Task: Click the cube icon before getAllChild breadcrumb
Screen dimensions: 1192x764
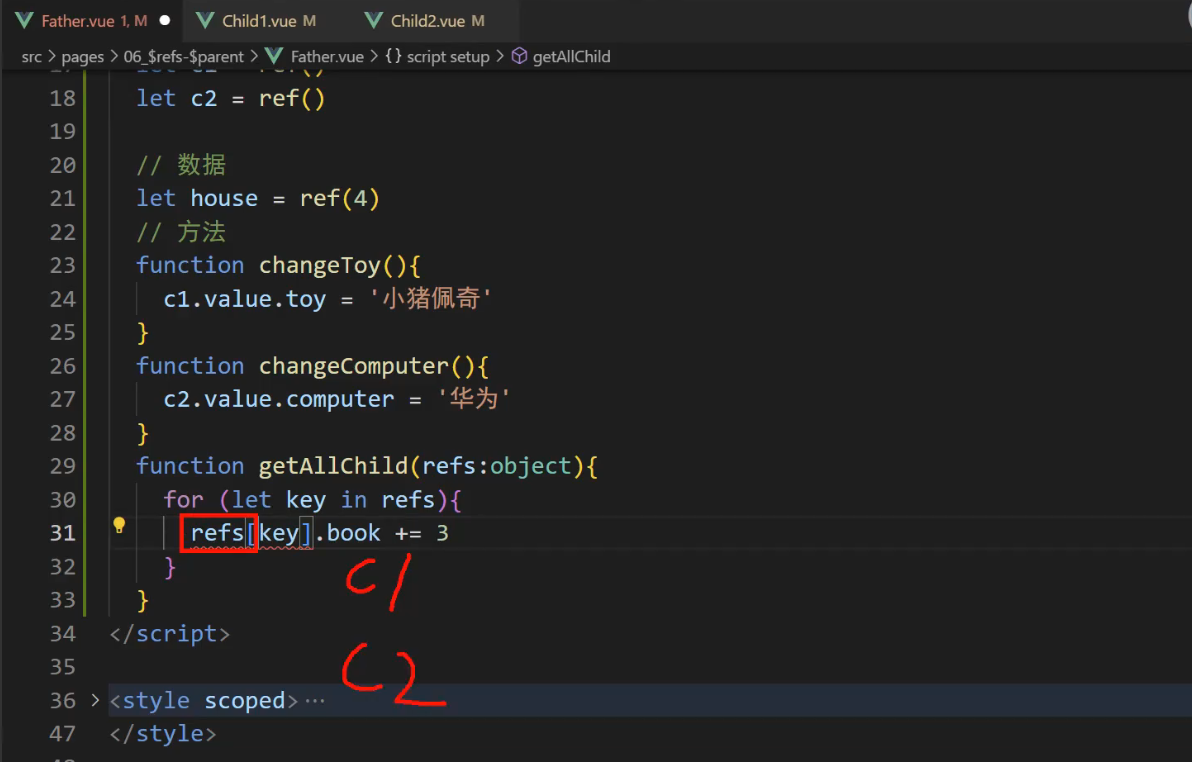Action: (x=519, y=56)
